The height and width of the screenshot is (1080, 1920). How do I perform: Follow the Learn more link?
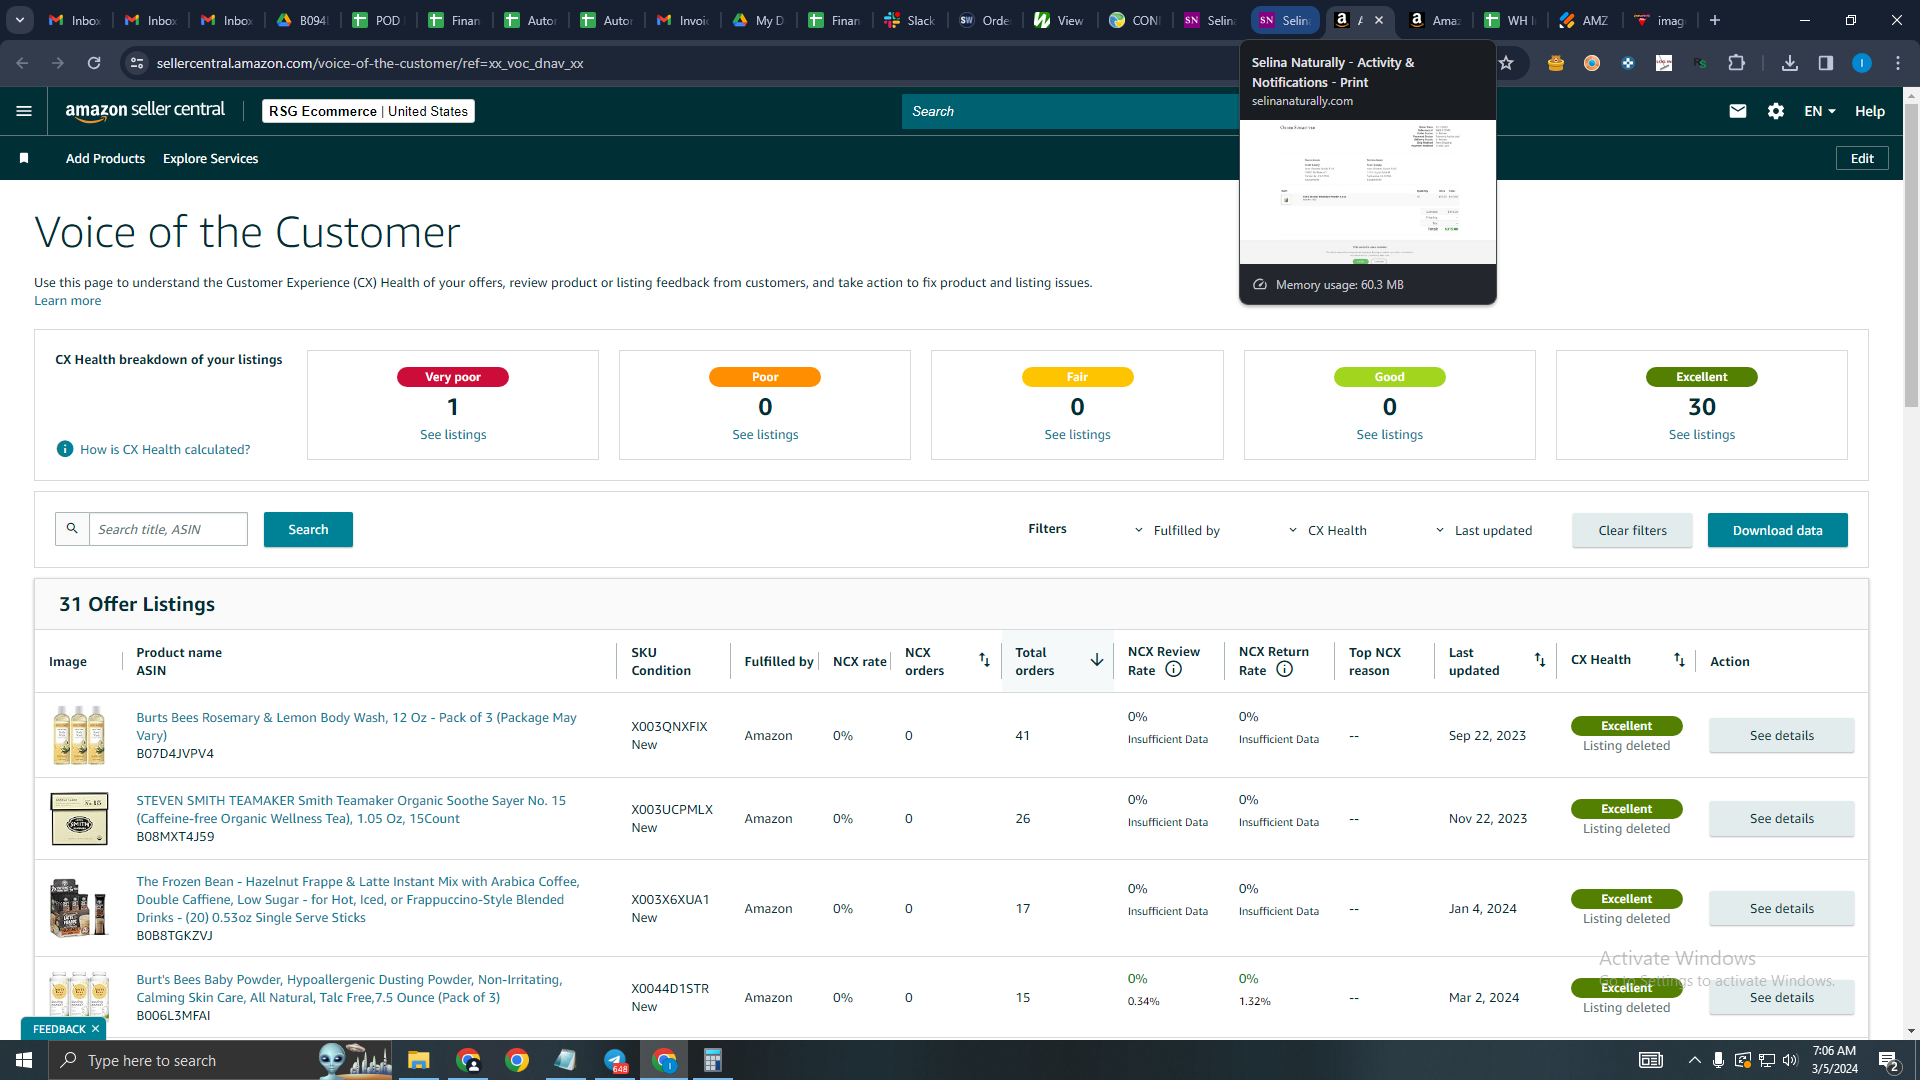tap(67, 300)
